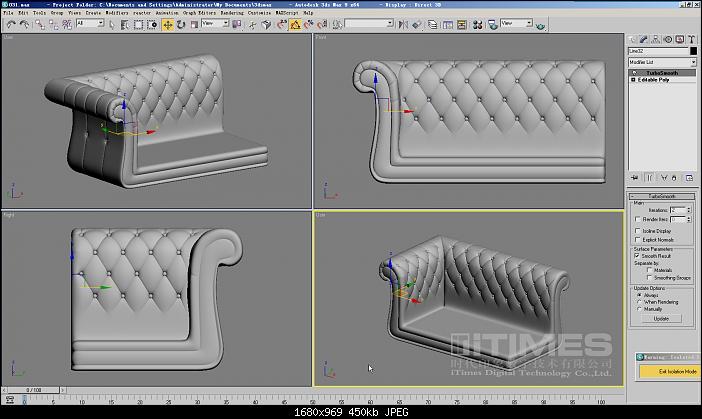The height and width of the screenshot is (419, 702).
Task: Click the Pin Stack icon
Action: tap(634, 178)
